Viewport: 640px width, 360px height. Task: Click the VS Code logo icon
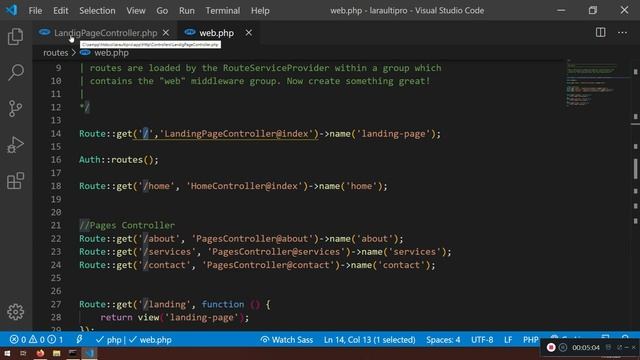click(x=11, y=10)
